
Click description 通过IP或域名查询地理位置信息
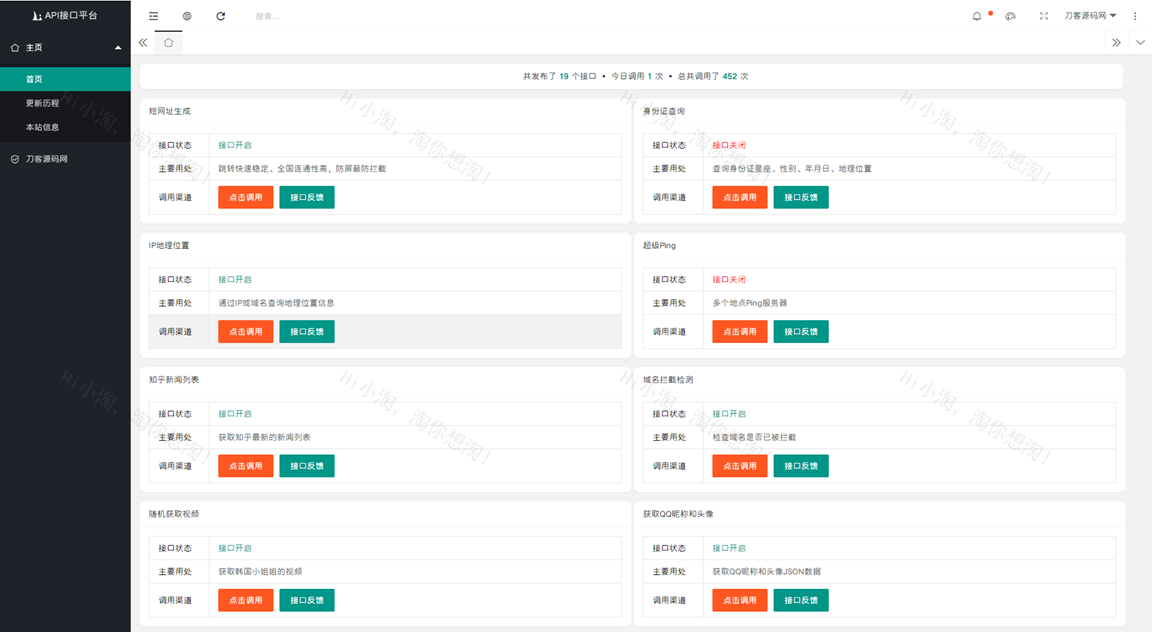(x=276, y=303)
